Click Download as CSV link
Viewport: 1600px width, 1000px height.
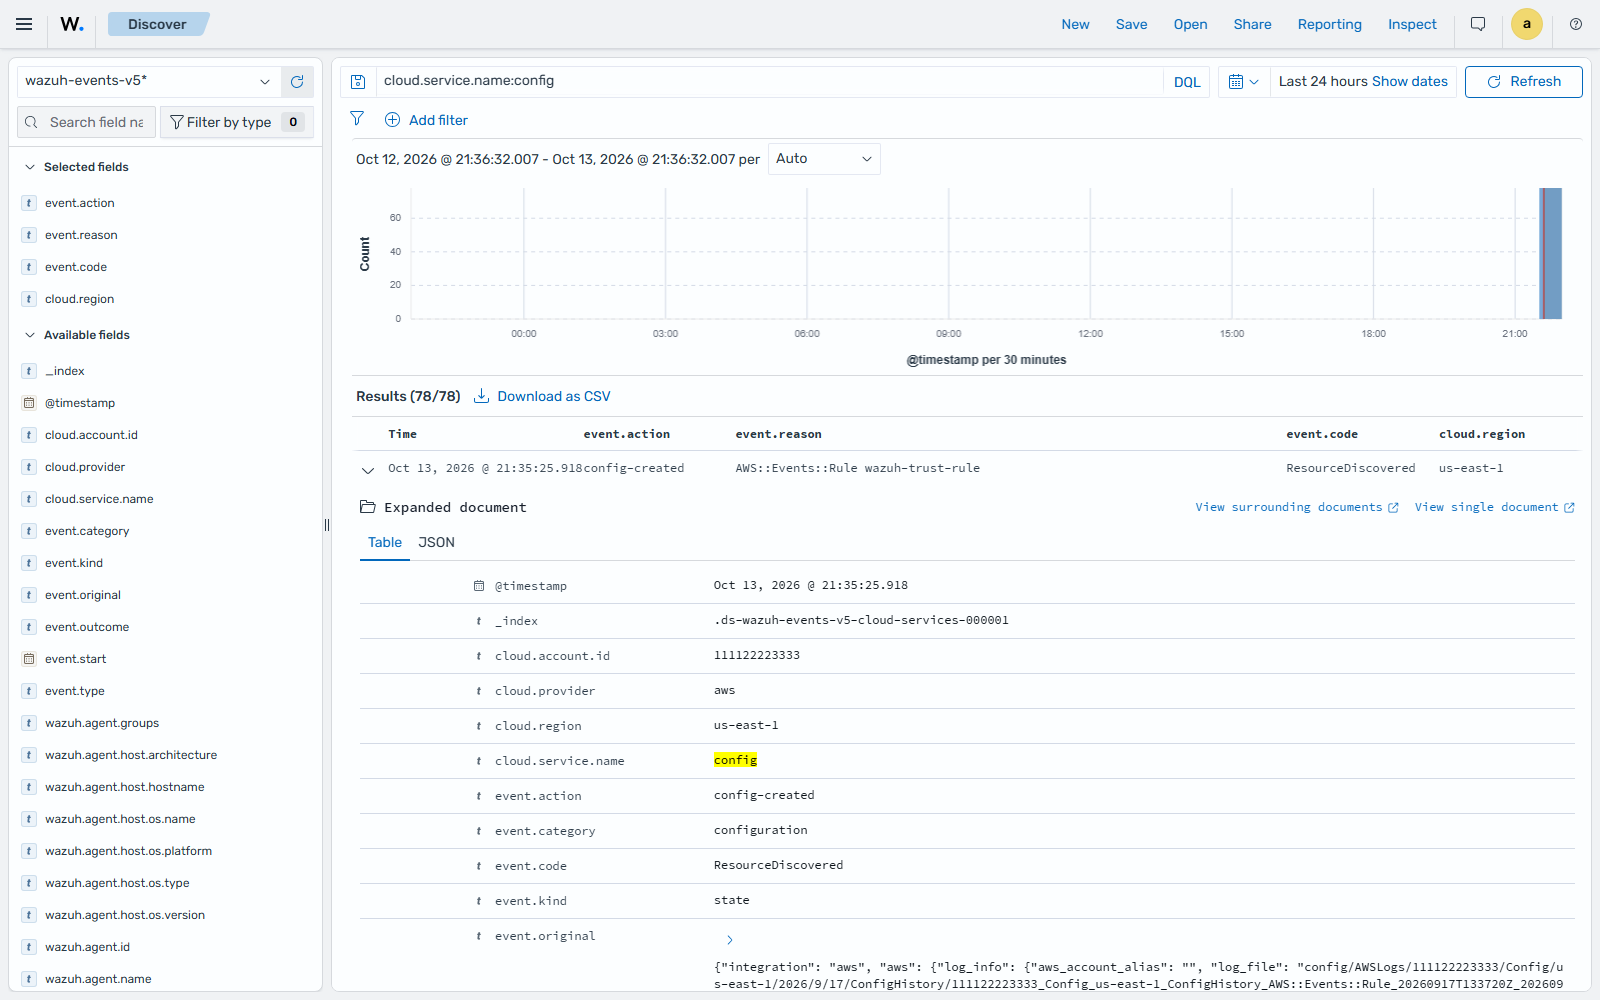[x=554, y=396]
